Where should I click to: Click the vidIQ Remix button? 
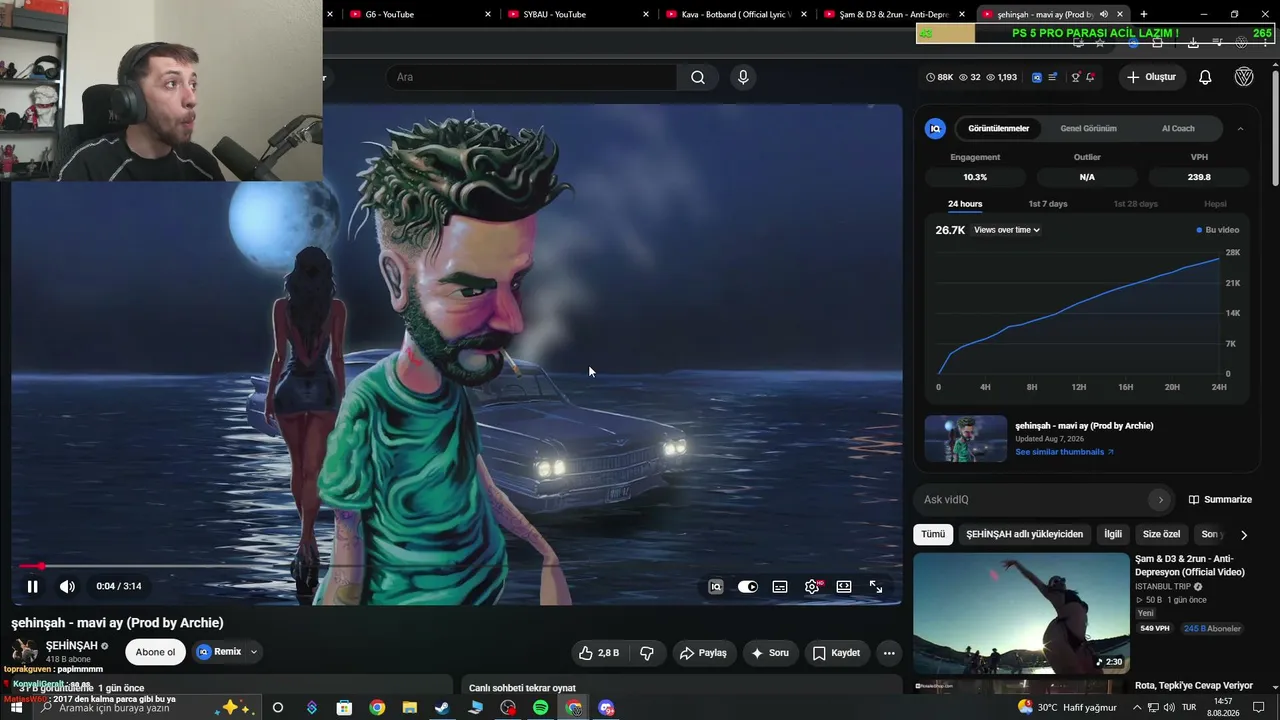tap(219, 652)
